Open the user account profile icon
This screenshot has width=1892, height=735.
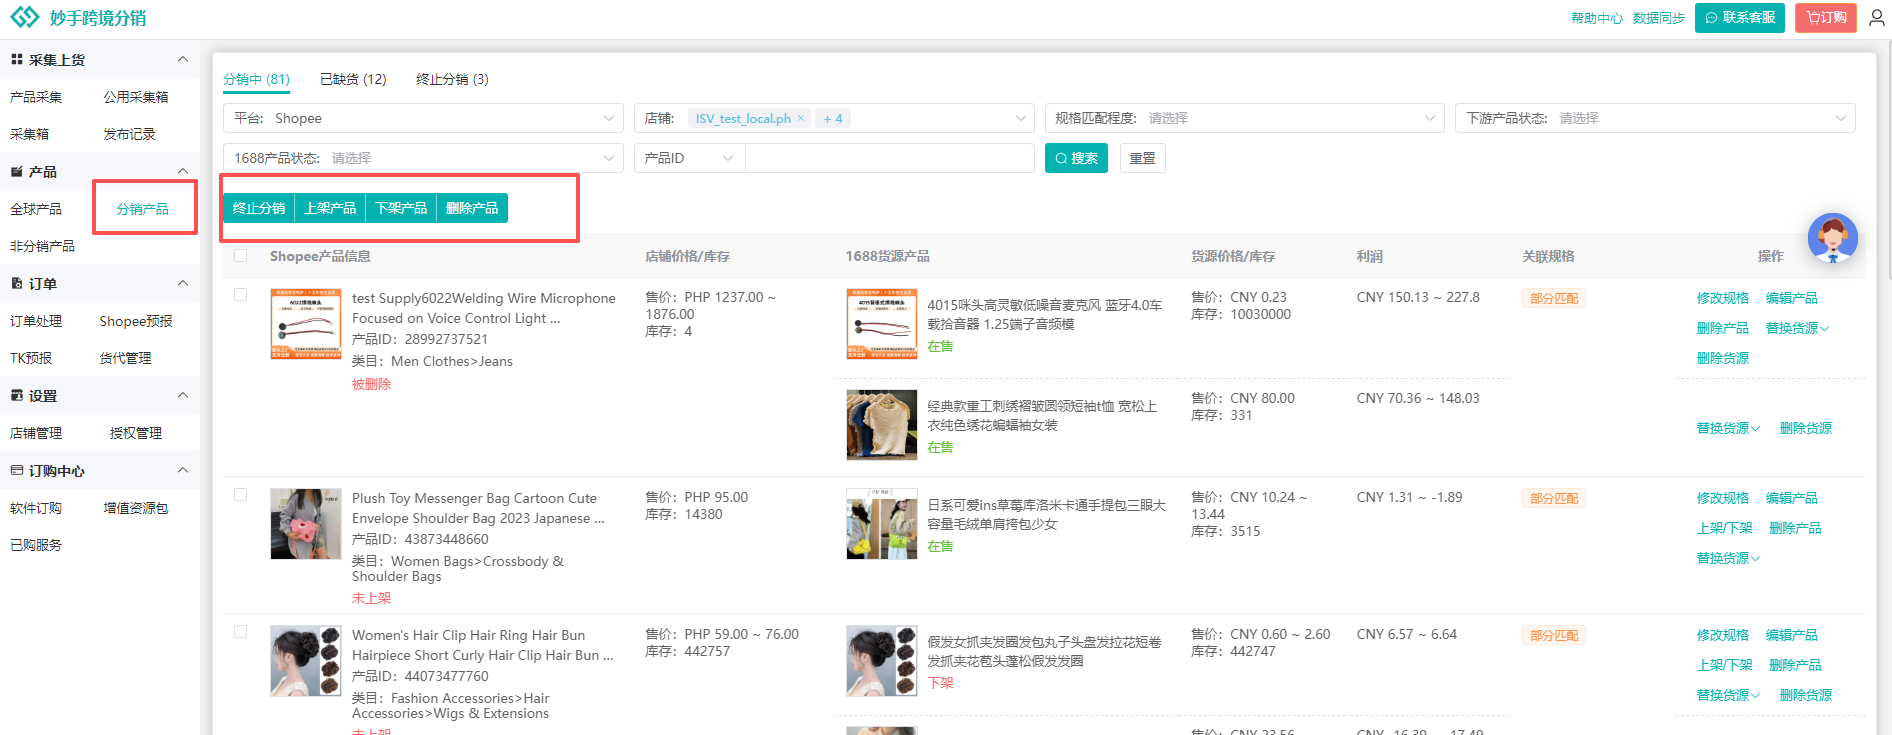point(1877,18)
